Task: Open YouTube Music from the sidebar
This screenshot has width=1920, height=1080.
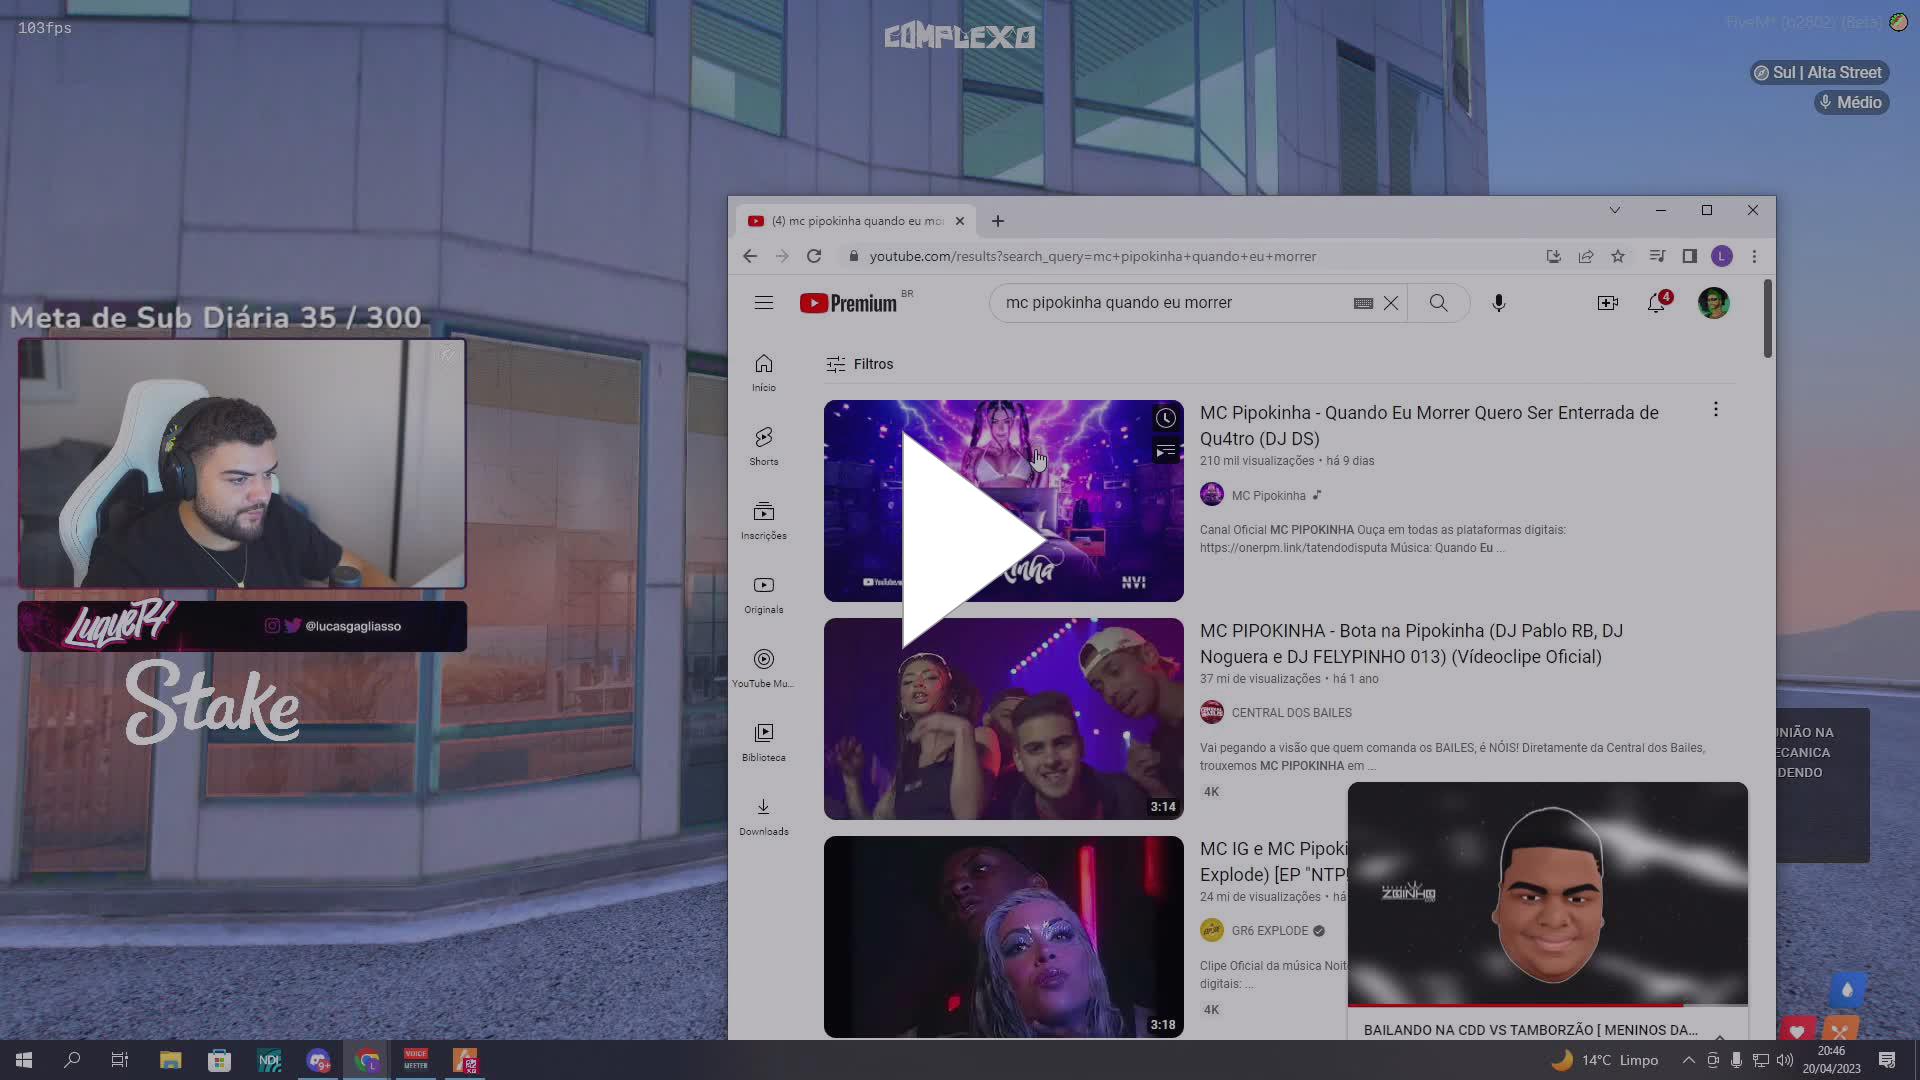Action: tap(763, 665)
